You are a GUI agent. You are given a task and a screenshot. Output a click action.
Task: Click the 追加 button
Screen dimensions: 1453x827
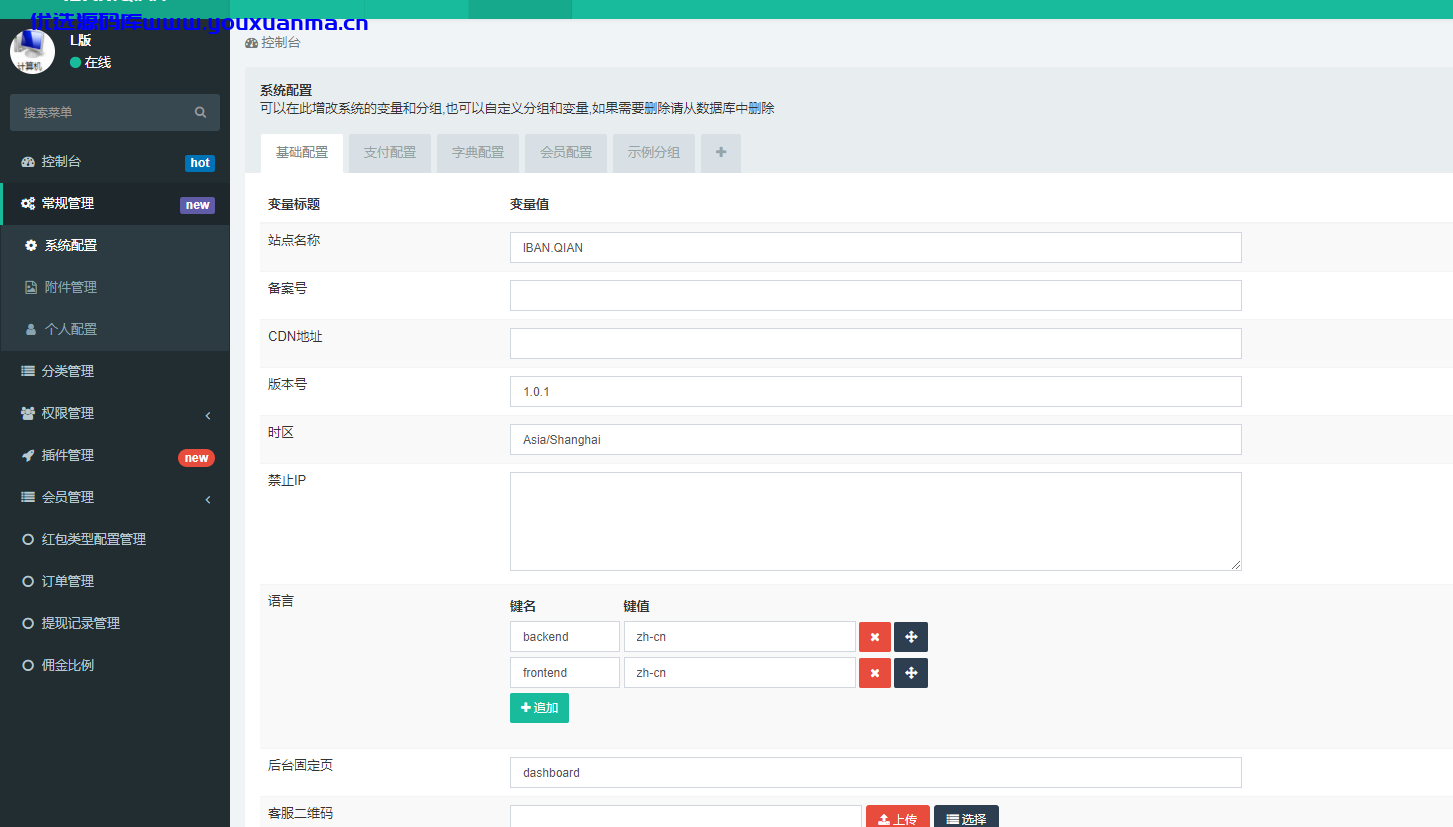[539, 708]
